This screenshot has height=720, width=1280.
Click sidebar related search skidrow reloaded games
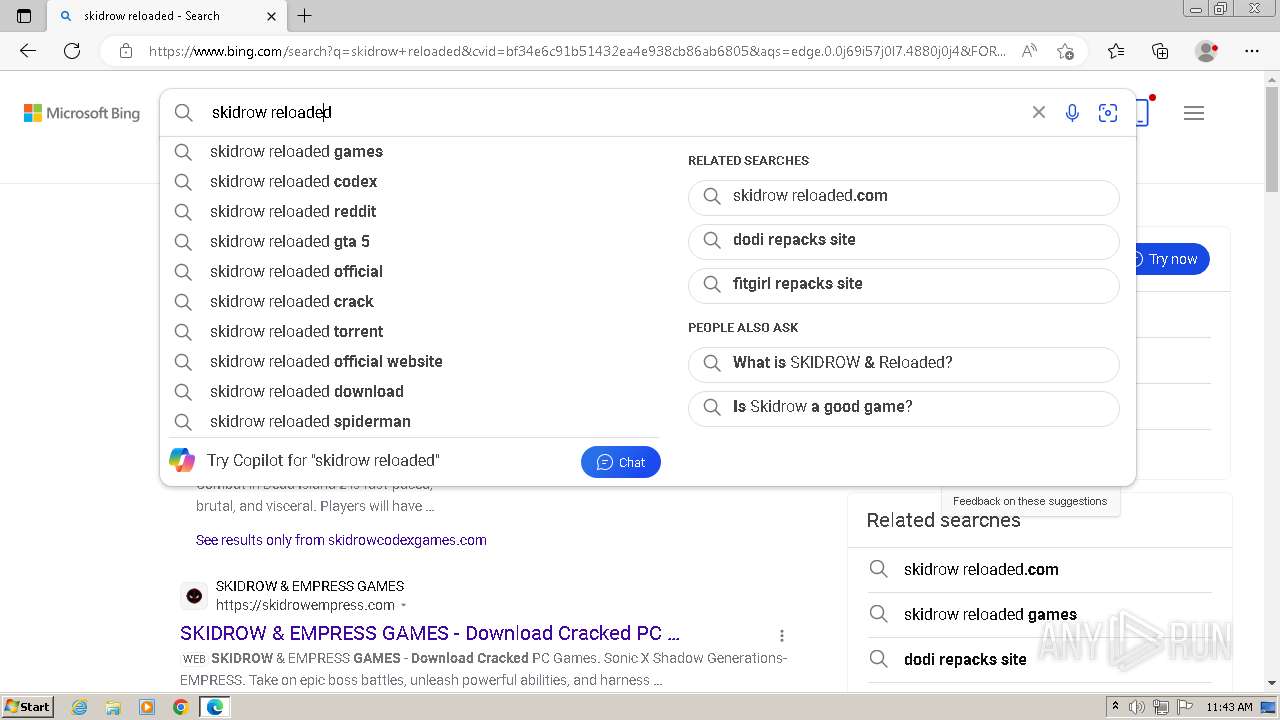(990, 614)
